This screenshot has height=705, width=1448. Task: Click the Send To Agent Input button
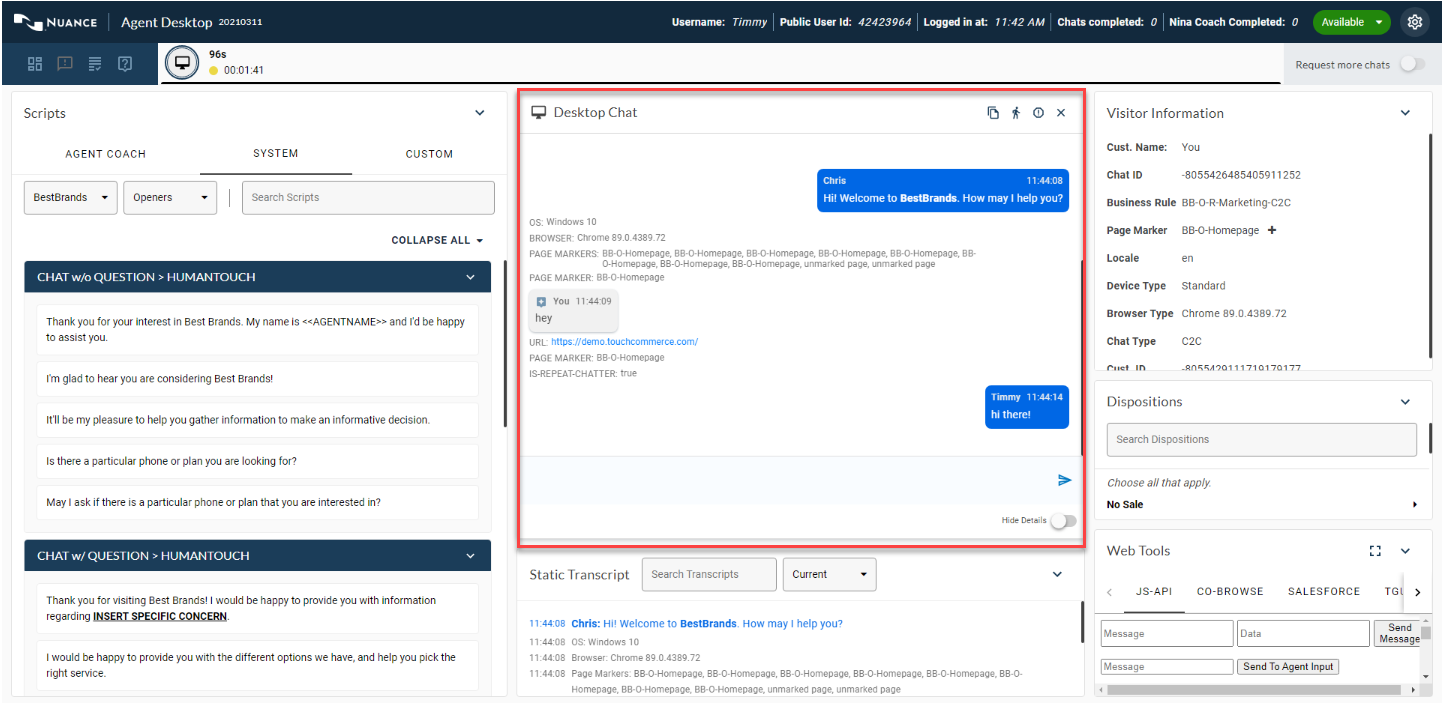(1288, 667)
